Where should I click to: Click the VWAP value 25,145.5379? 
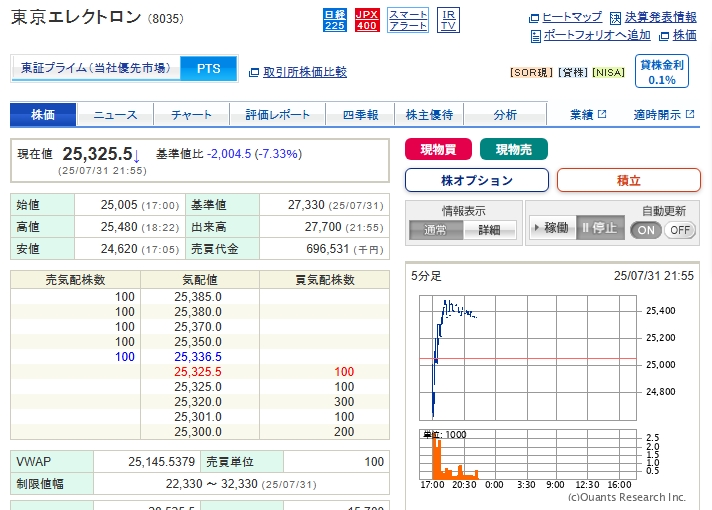pos(161,462)
